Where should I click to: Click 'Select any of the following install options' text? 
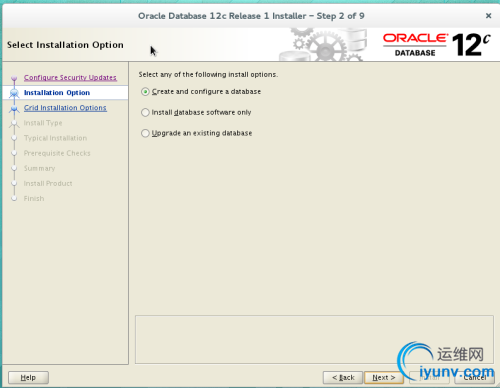pos(208,74)
